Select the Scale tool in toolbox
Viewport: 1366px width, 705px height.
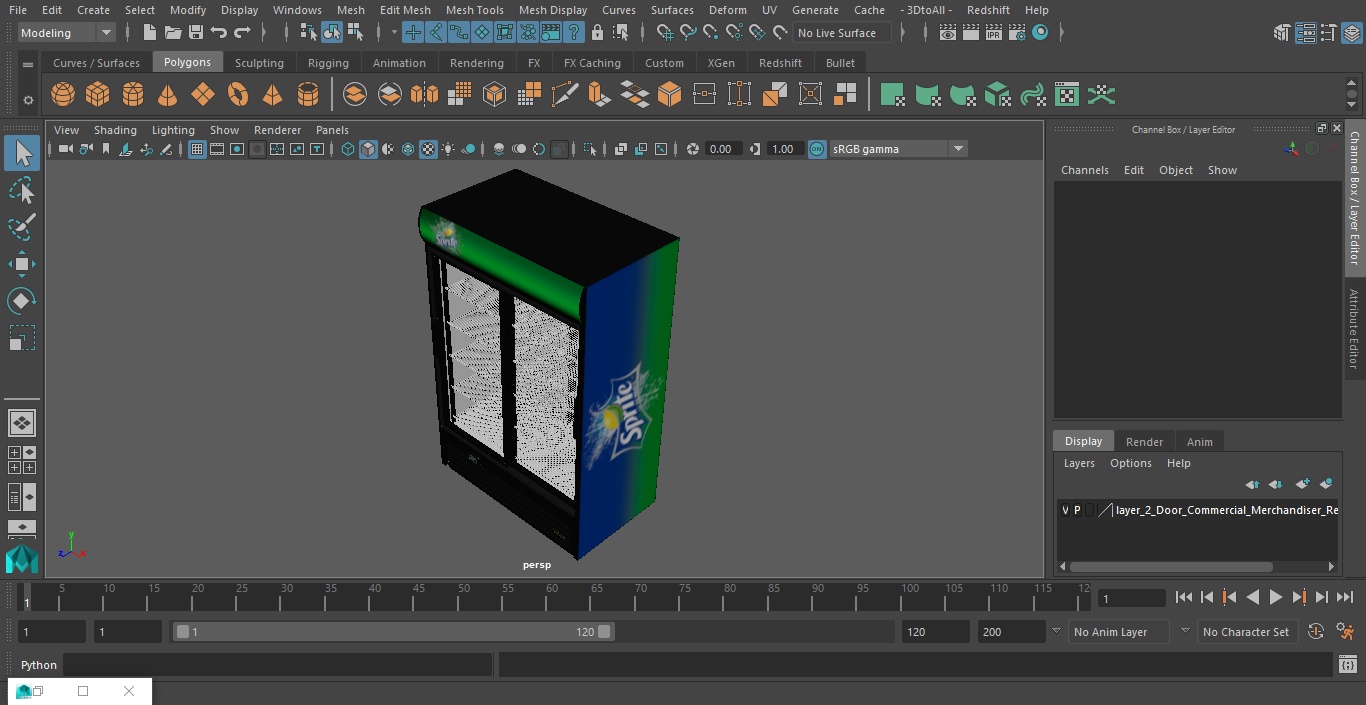21,338
